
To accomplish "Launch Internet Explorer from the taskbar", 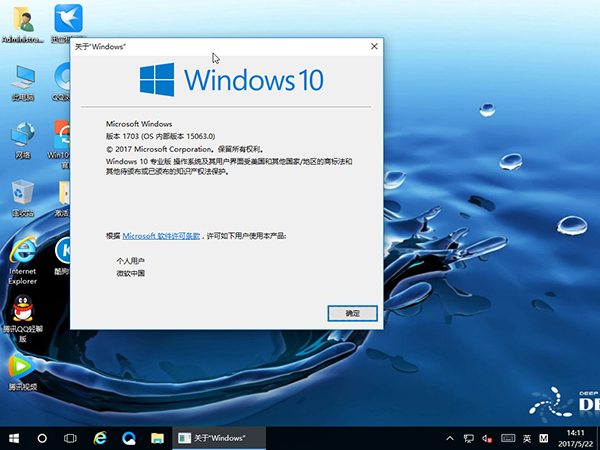I will point(100,438).
